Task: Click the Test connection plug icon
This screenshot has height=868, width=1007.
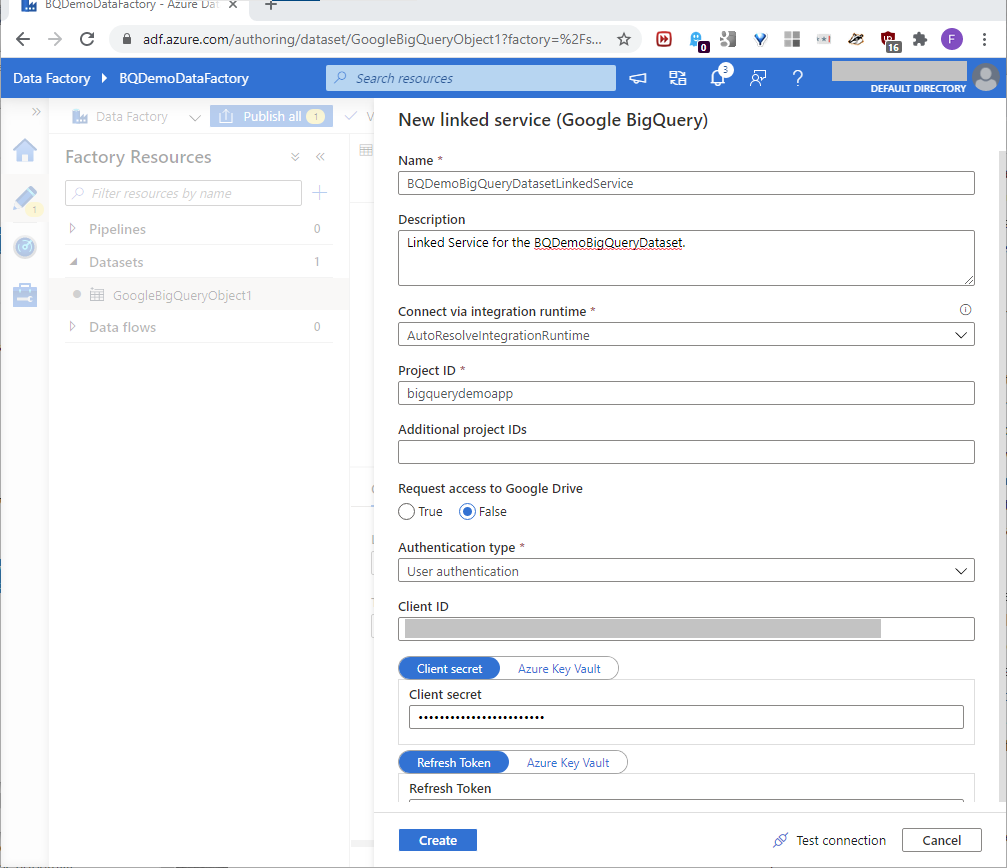Action: (x=780, y=840)
